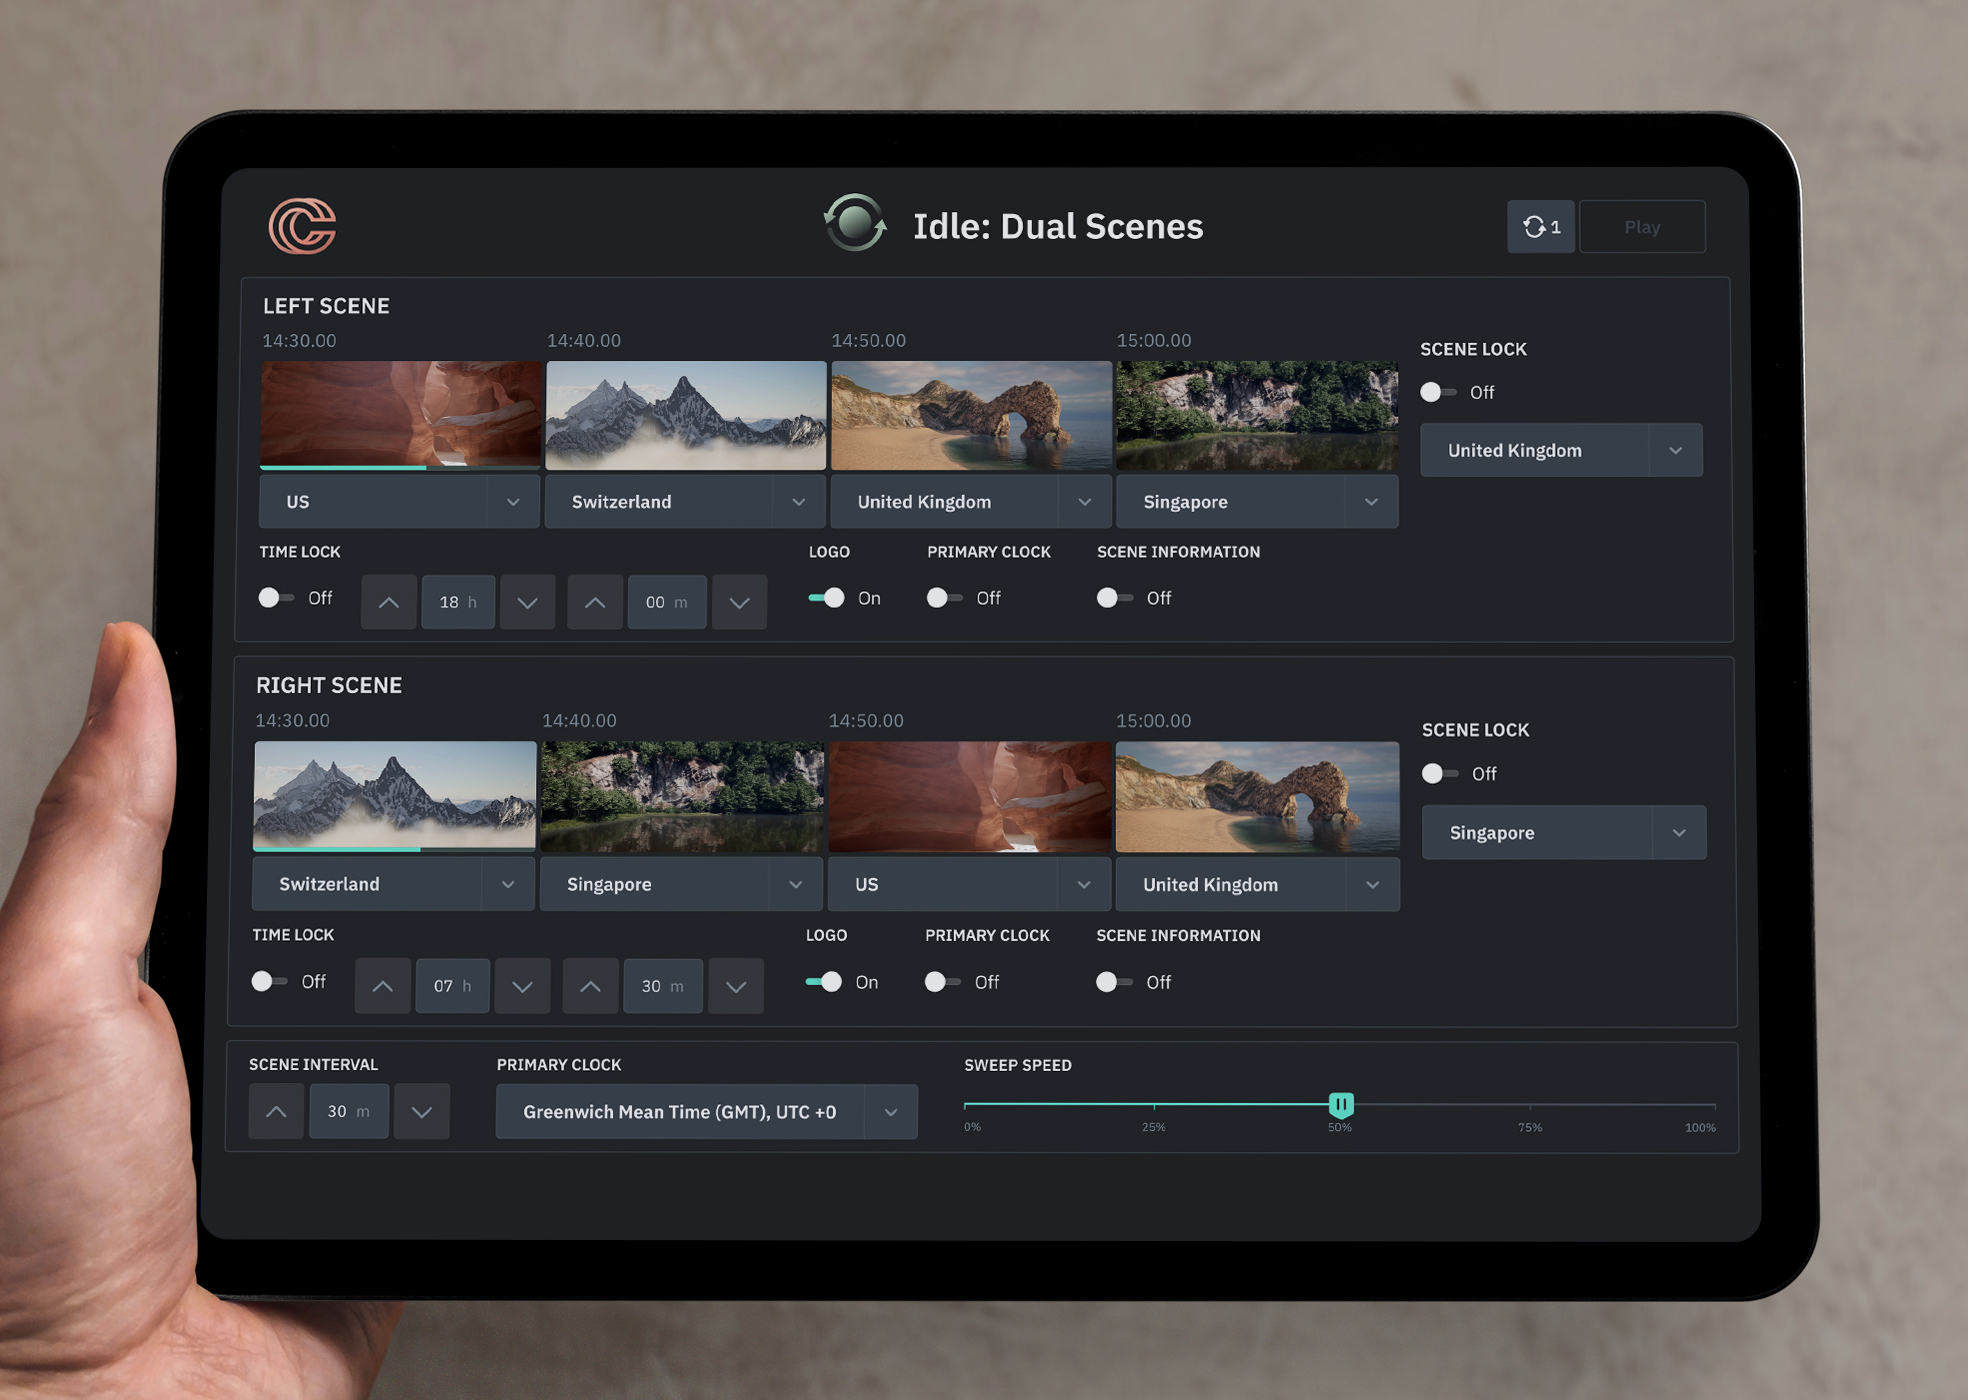The image size is (1968, 1400).
Task: Enable Left Scene Time Lock toggle
Action: (279, 597)
